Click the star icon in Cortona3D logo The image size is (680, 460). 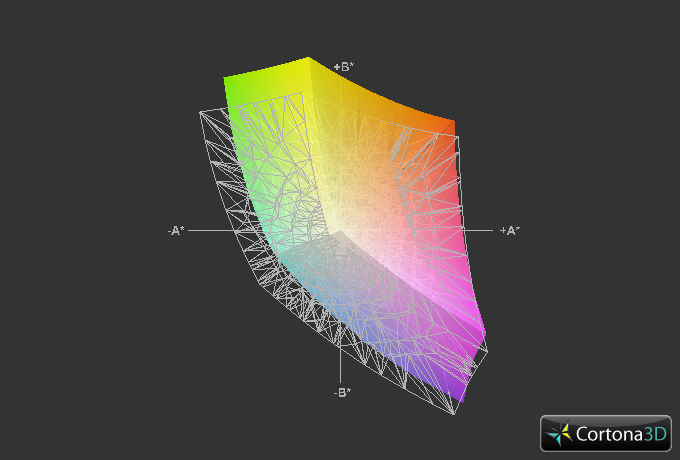(559, 434)
